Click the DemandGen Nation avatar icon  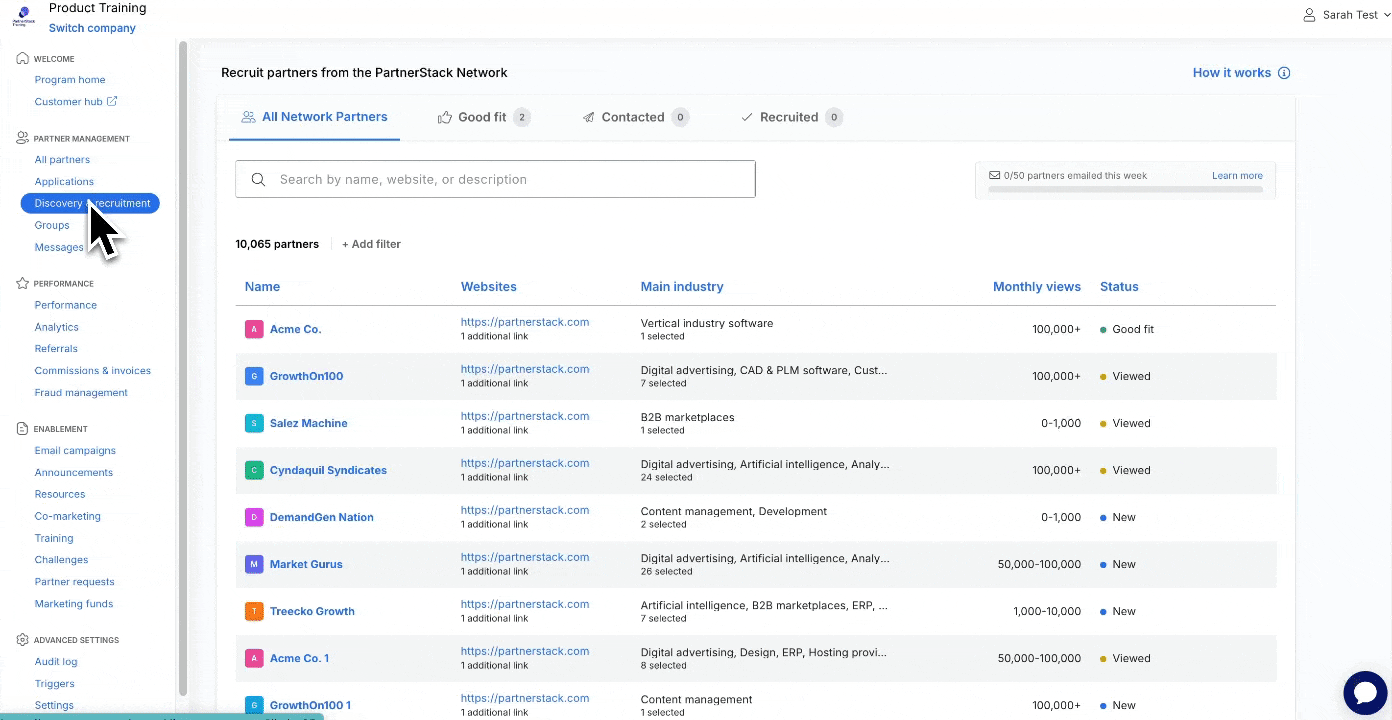click(x=254, y=517)
